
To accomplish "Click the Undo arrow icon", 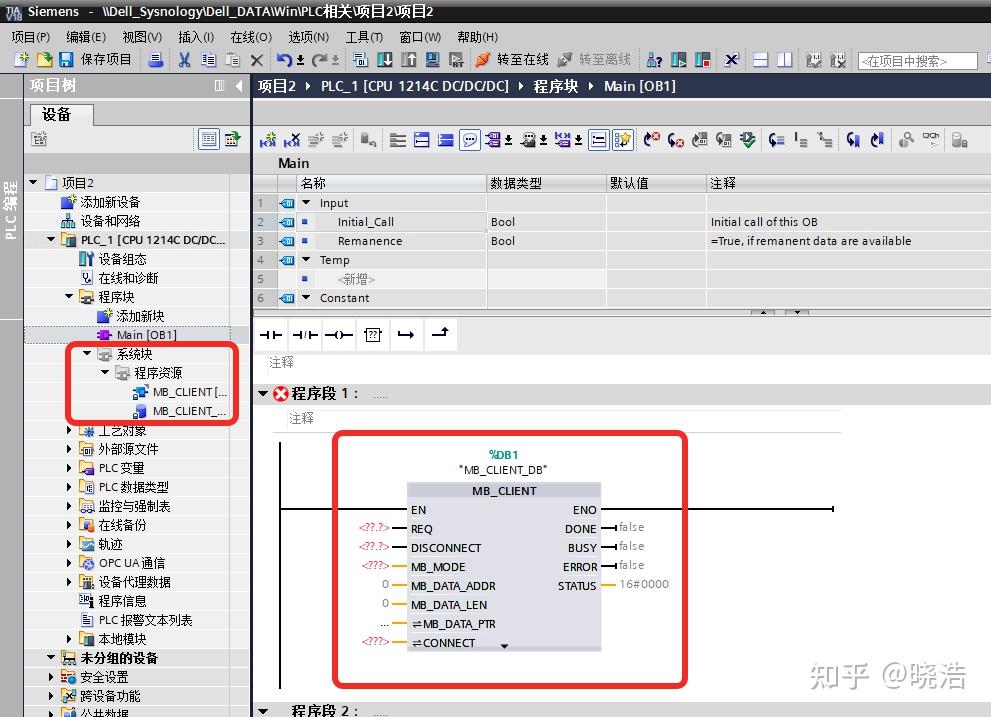I will coord(284,59).
